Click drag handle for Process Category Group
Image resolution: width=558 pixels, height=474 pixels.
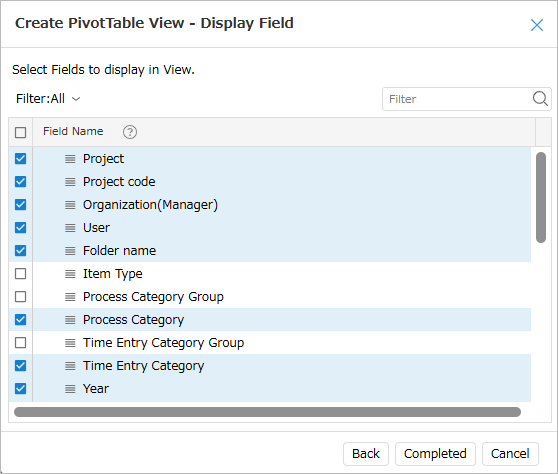tap(70, 297)
